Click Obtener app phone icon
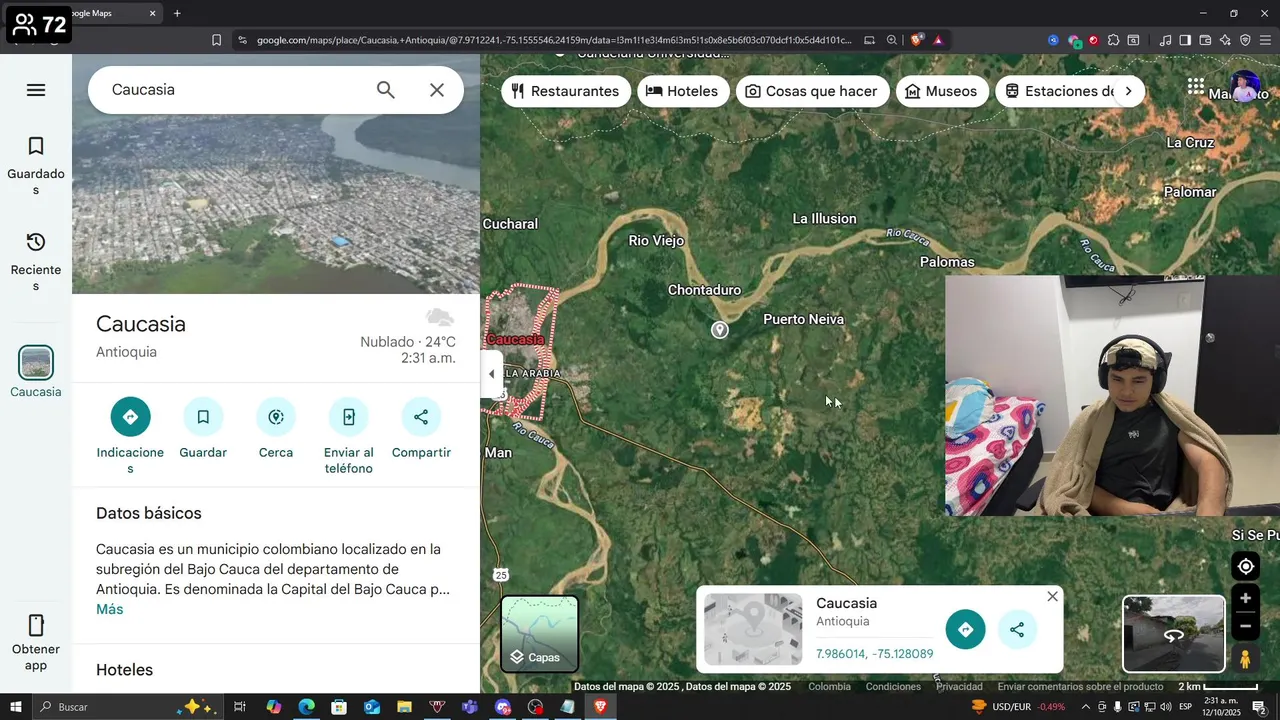 pos(36,626)
